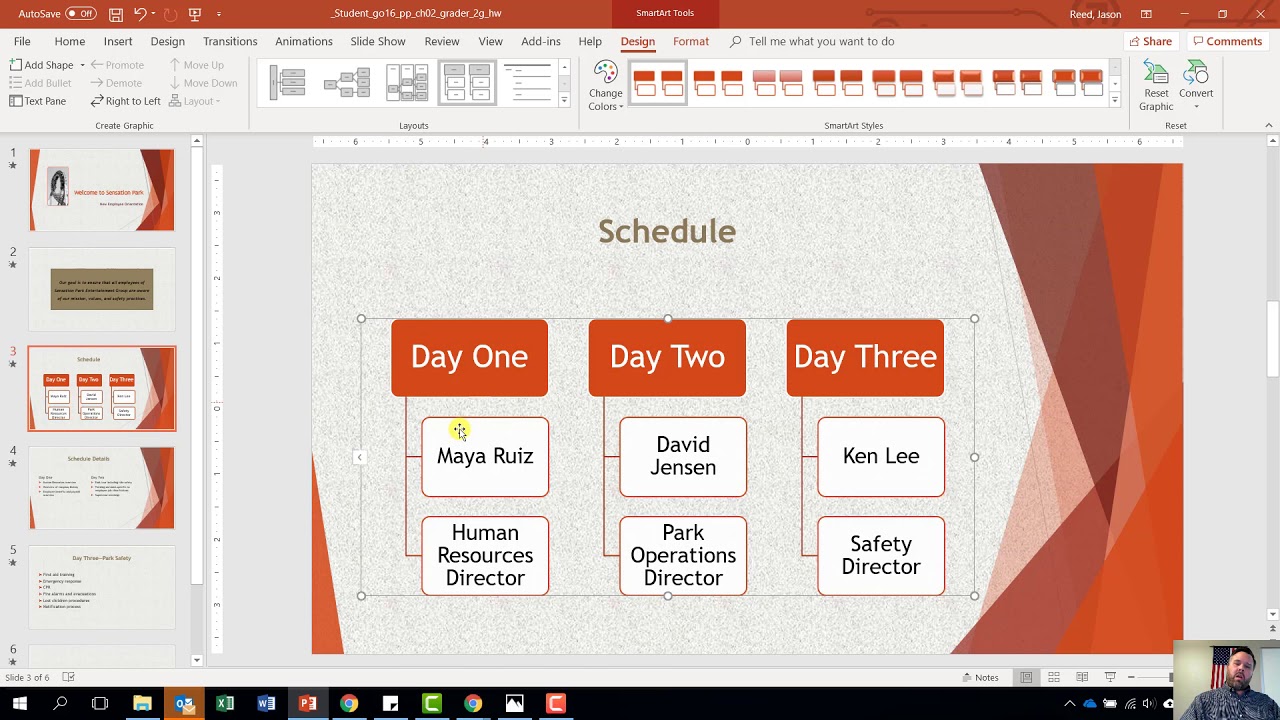Select slide 1 thumbnail Welcome slide
1280x720 pixels.
(x=101, y=189)
